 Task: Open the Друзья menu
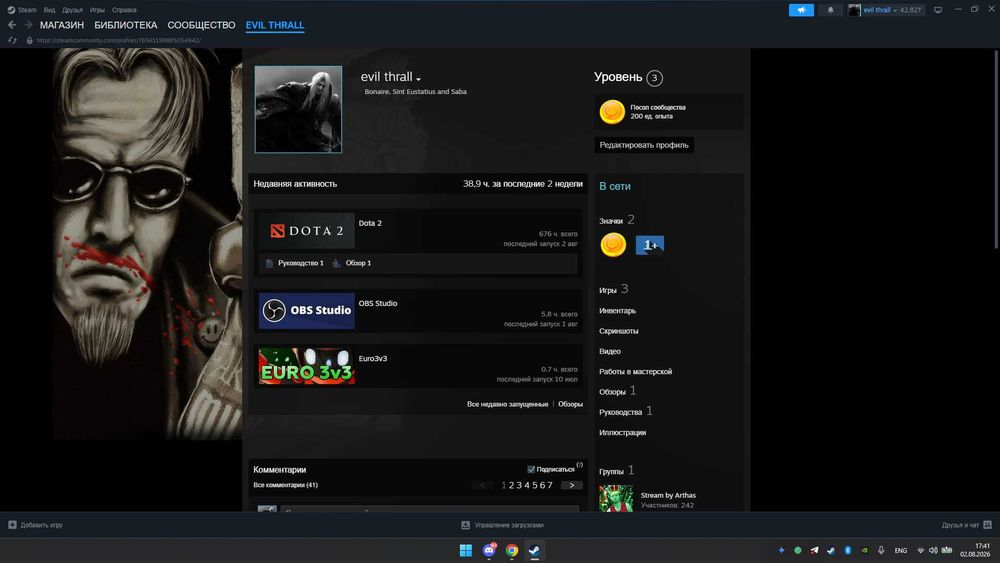click(x=72, y=10)
